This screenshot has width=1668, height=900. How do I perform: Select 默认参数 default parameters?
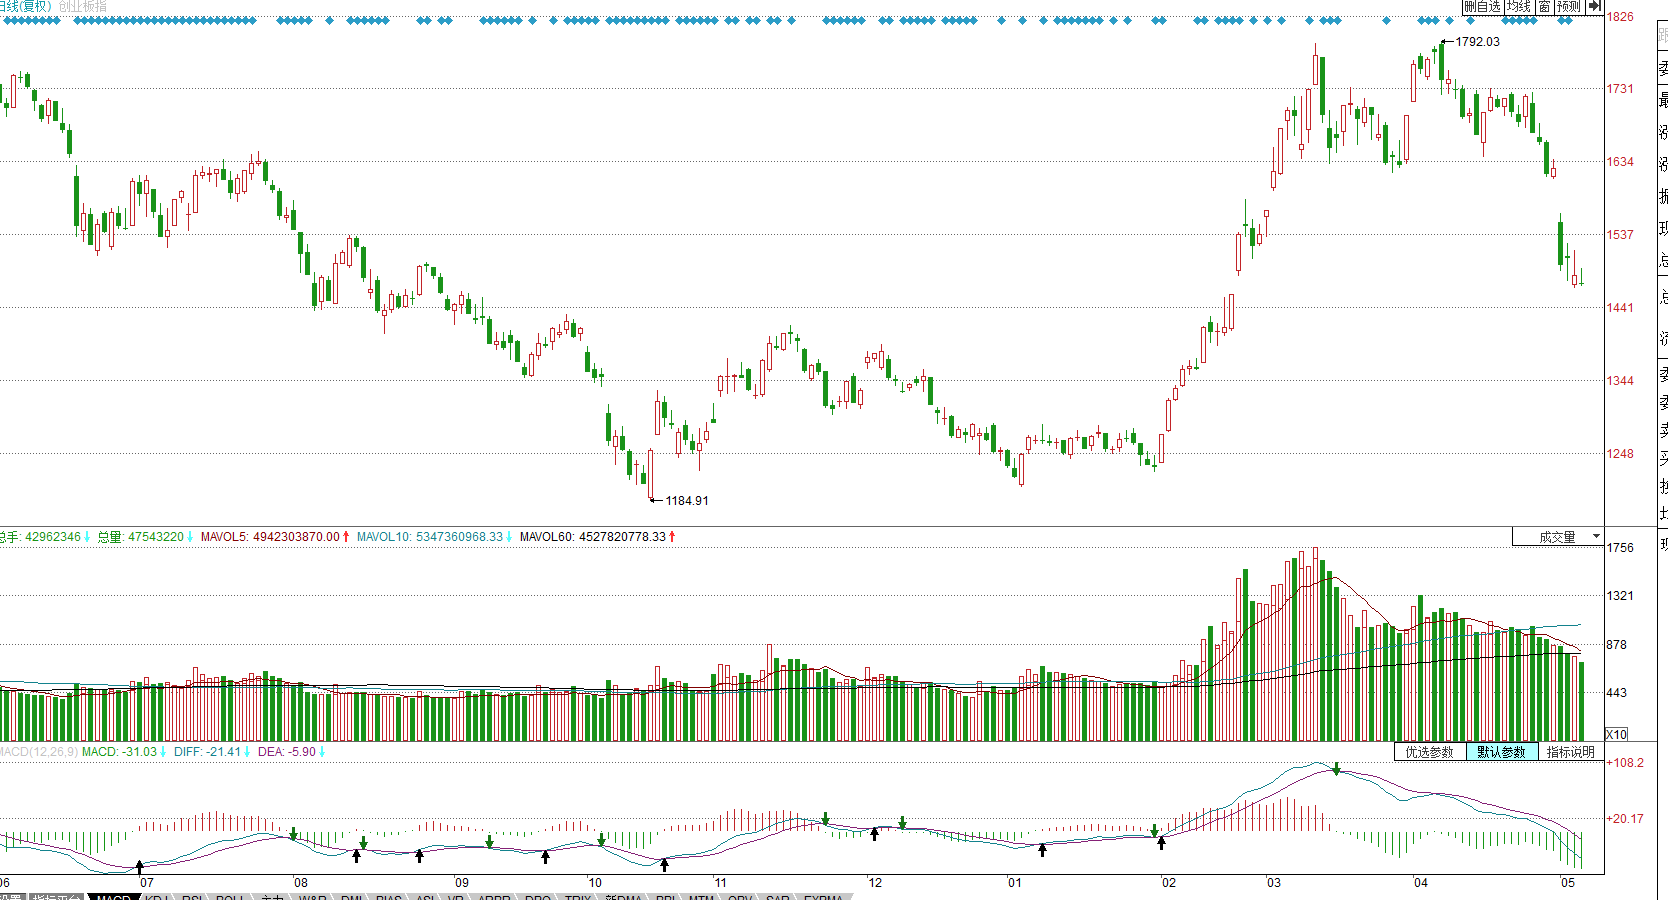coord(1501,752)
